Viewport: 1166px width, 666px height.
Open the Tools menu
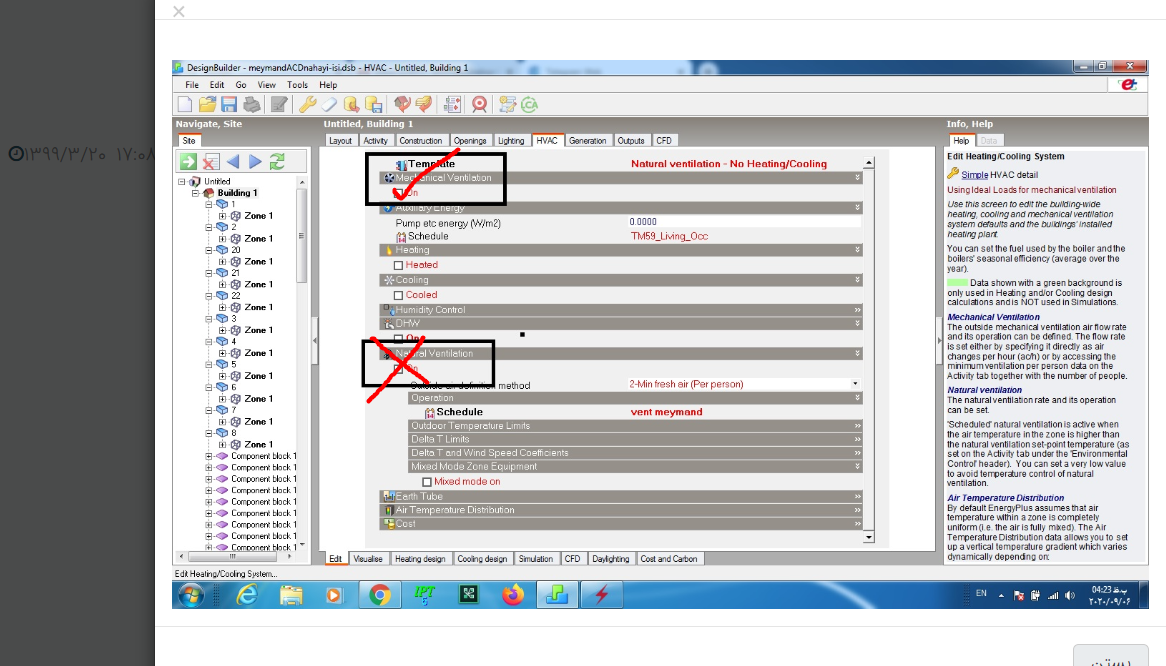tap(297, 85)
